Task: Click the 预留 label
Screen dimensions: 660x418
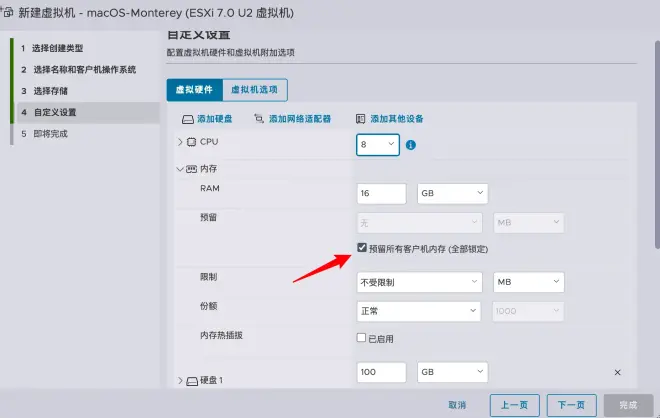Action: point(208,218)
